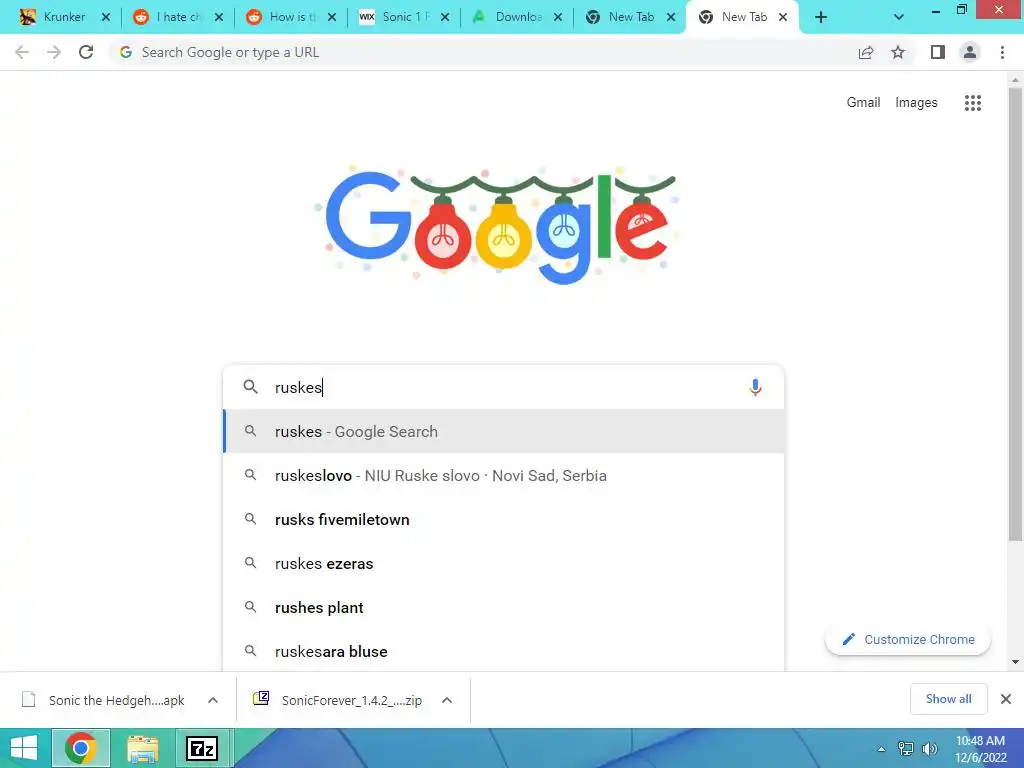Click Show all downloads button
The image size is (1024, 768).
(x=948, y=699)
